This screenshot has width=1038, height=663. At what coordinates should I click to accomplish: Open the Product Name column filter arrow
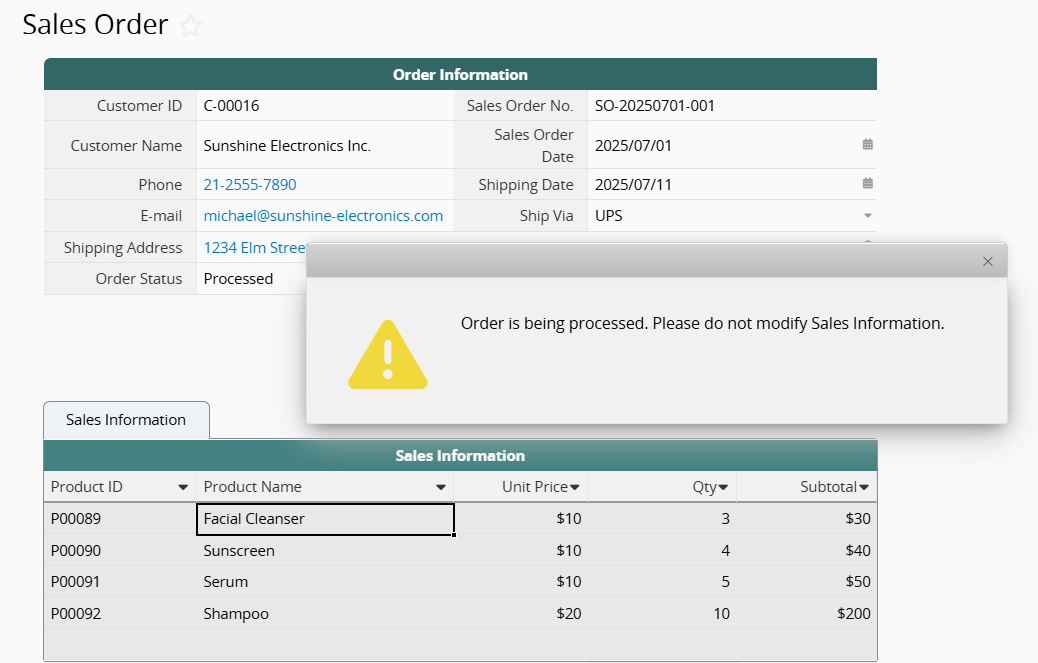click(441, 487)
